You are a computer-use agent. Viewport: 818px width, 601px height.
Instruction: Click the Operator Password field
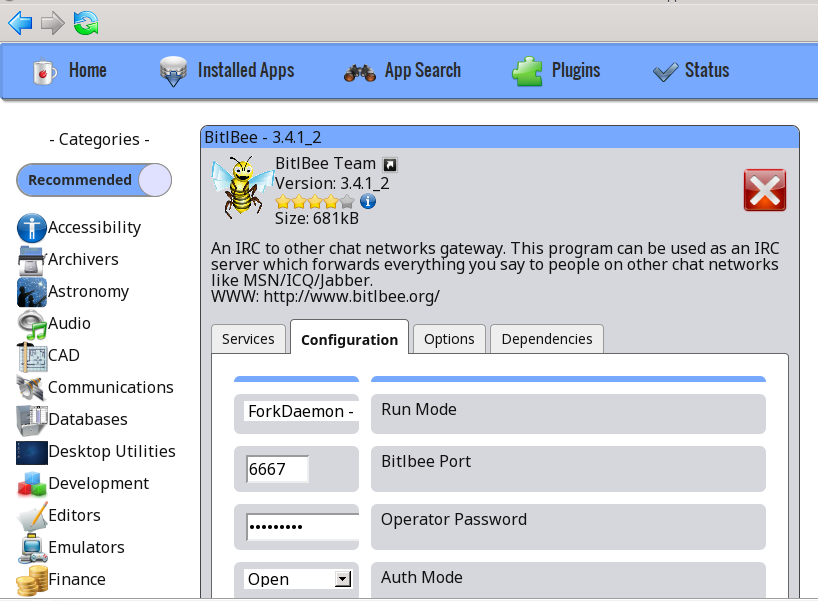pos(303,527)
